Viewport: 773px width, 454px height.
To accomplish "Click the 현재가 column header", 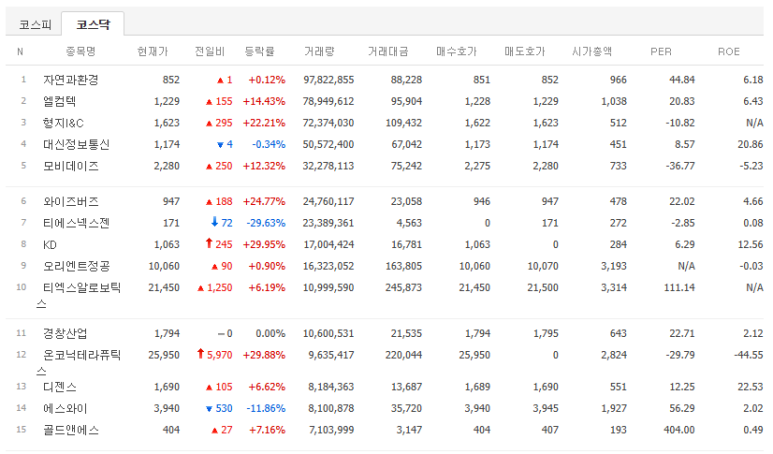I will coord(152,51).
